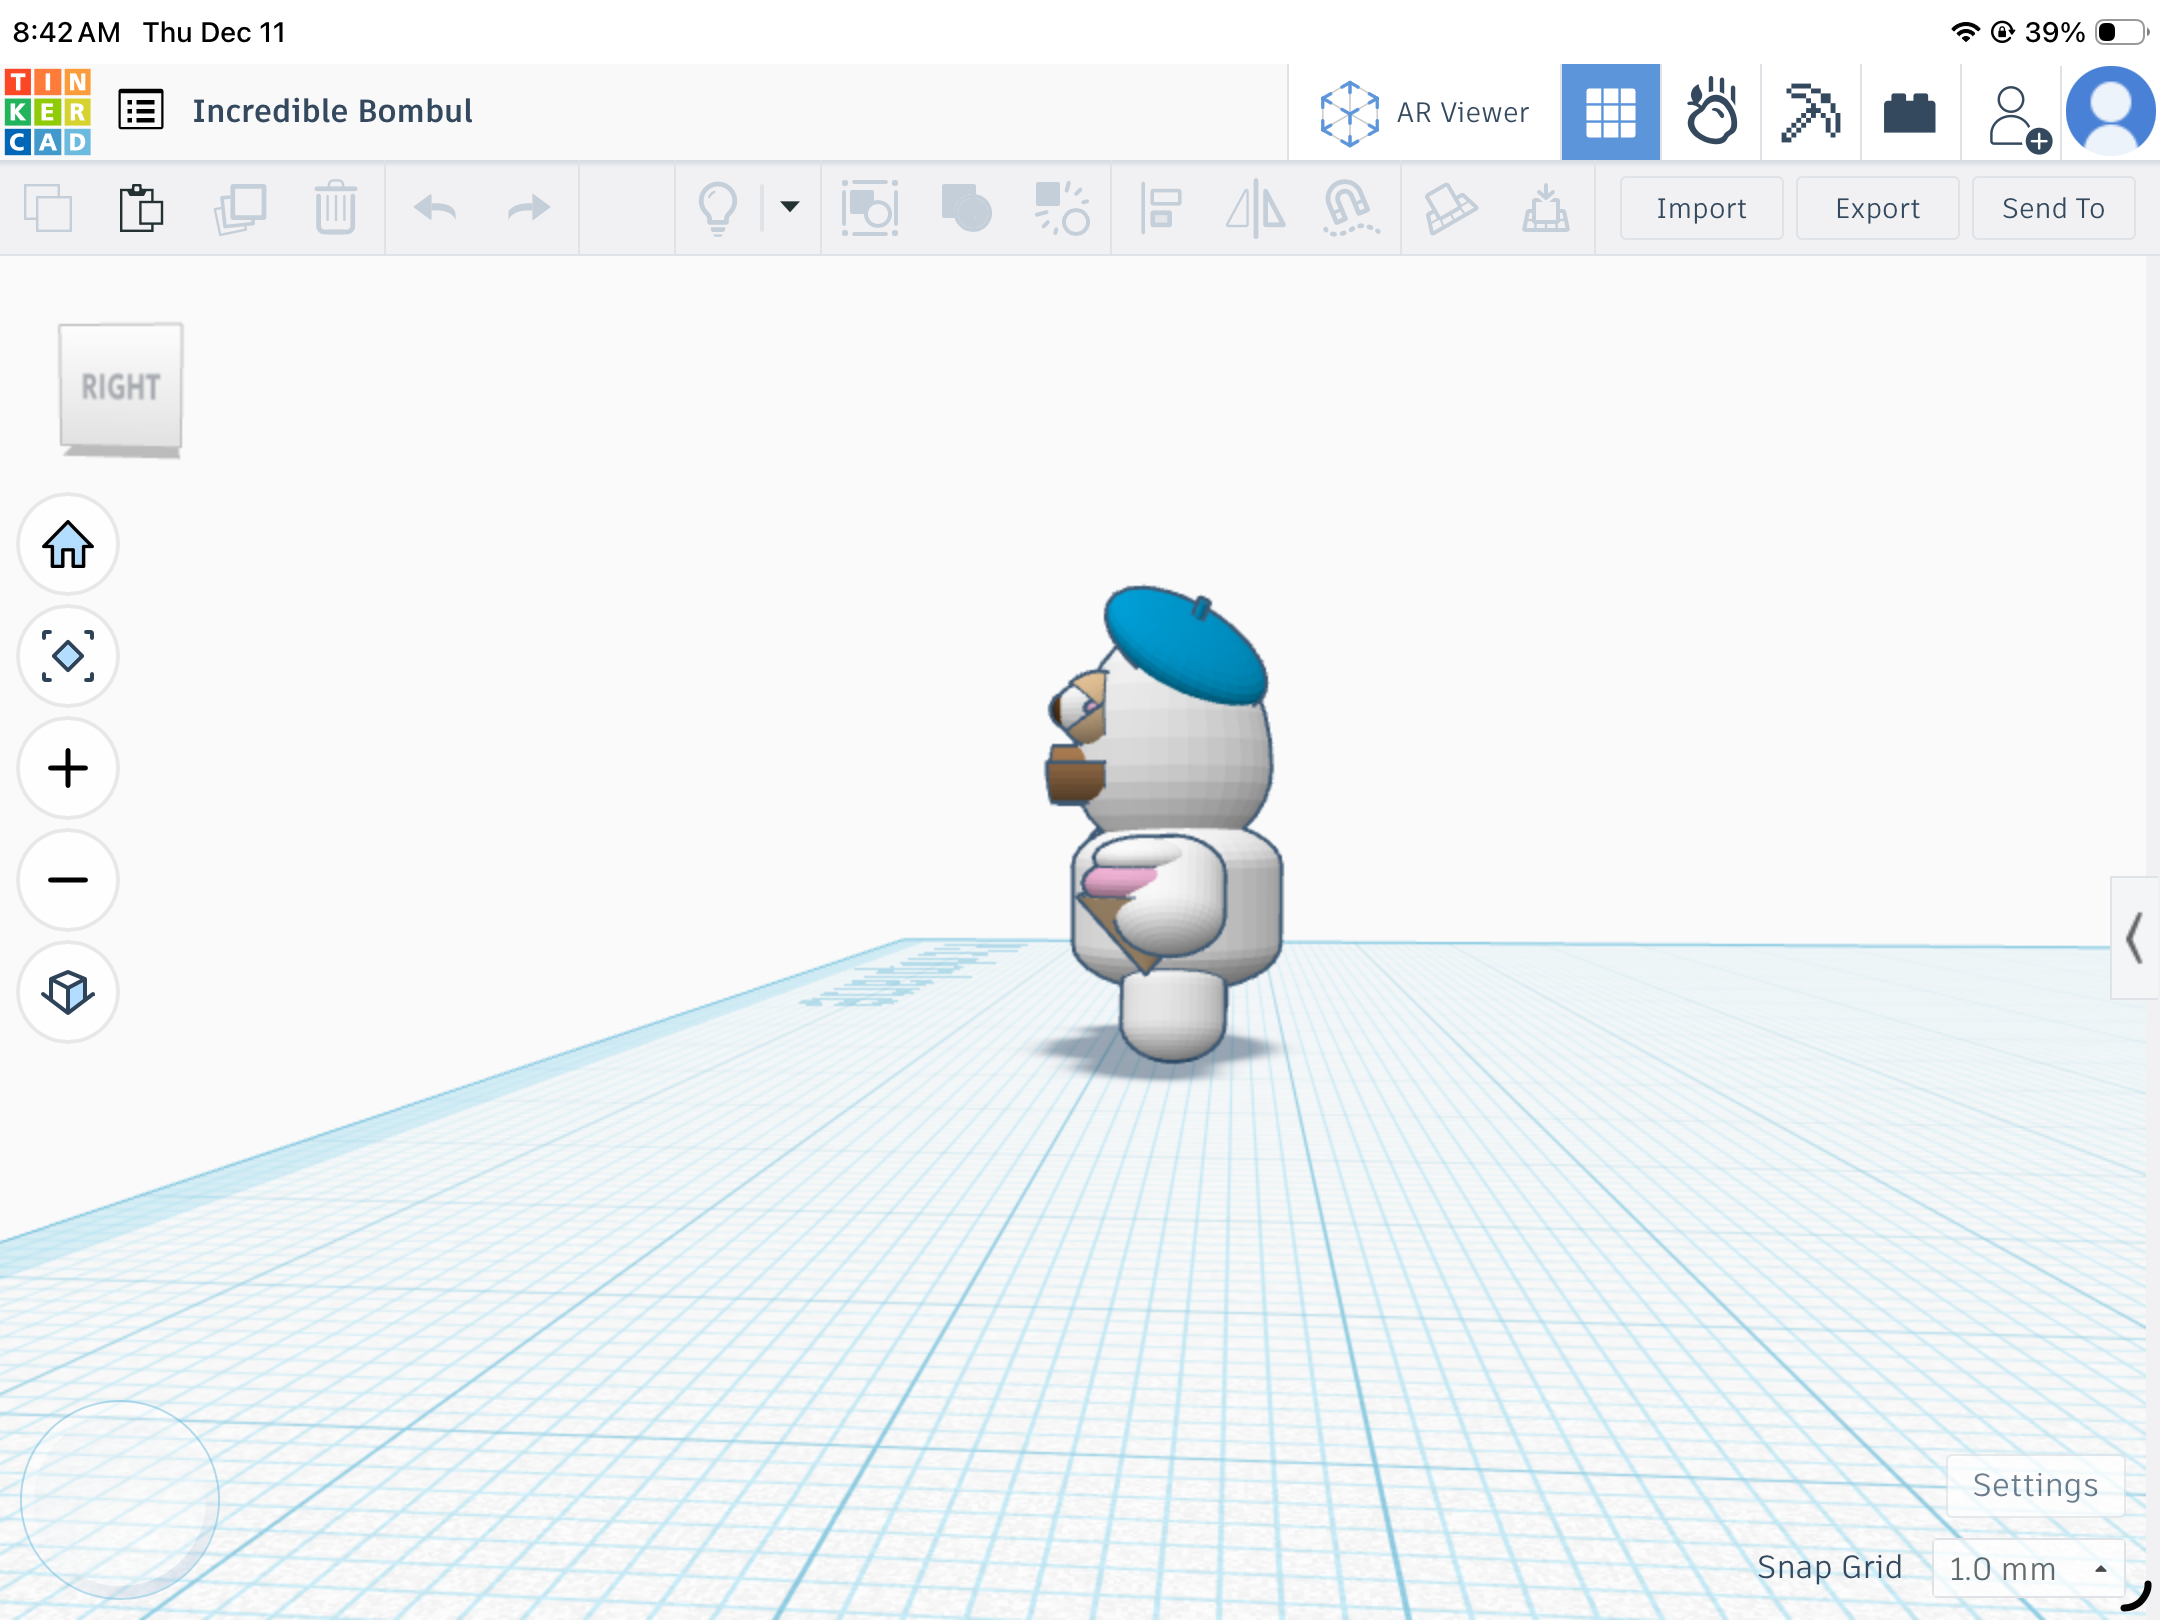Click the Copy toolbar icon
Viewport: 2160px width, 1620px height.
(x=47, y=208)
